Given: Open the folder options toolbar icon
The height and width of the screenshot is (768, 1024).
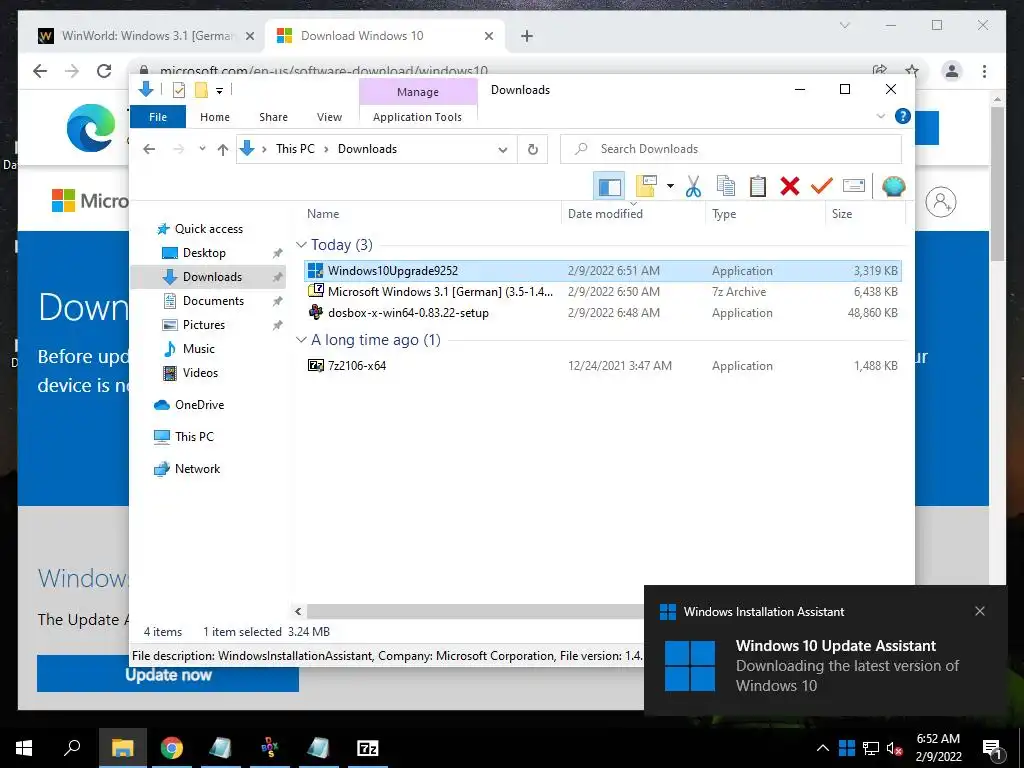Looking at the screenshot, I should (646, 186).
